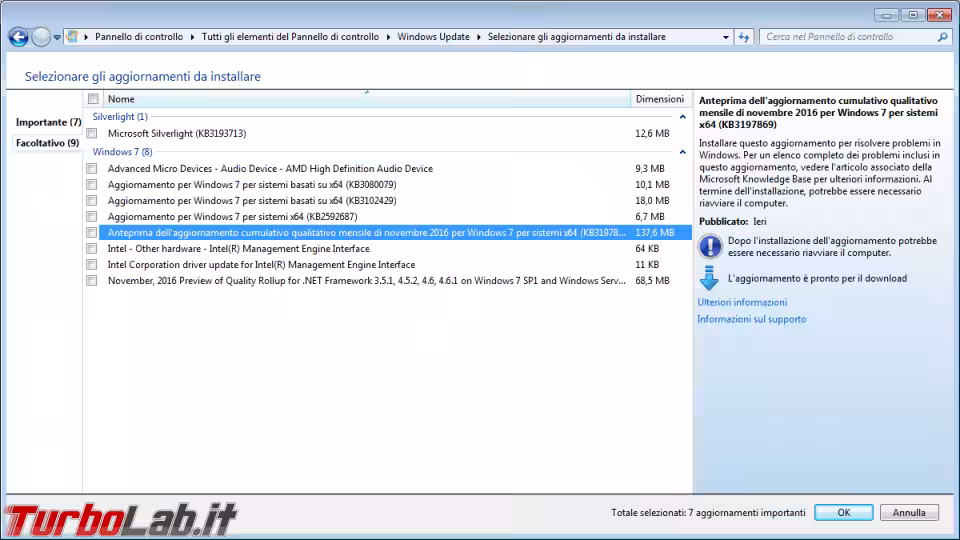Image resolution: width=960 pixels, height=540 pixels.
Task: Click the '68,5 MB' size value
Action: click(652, 280)
